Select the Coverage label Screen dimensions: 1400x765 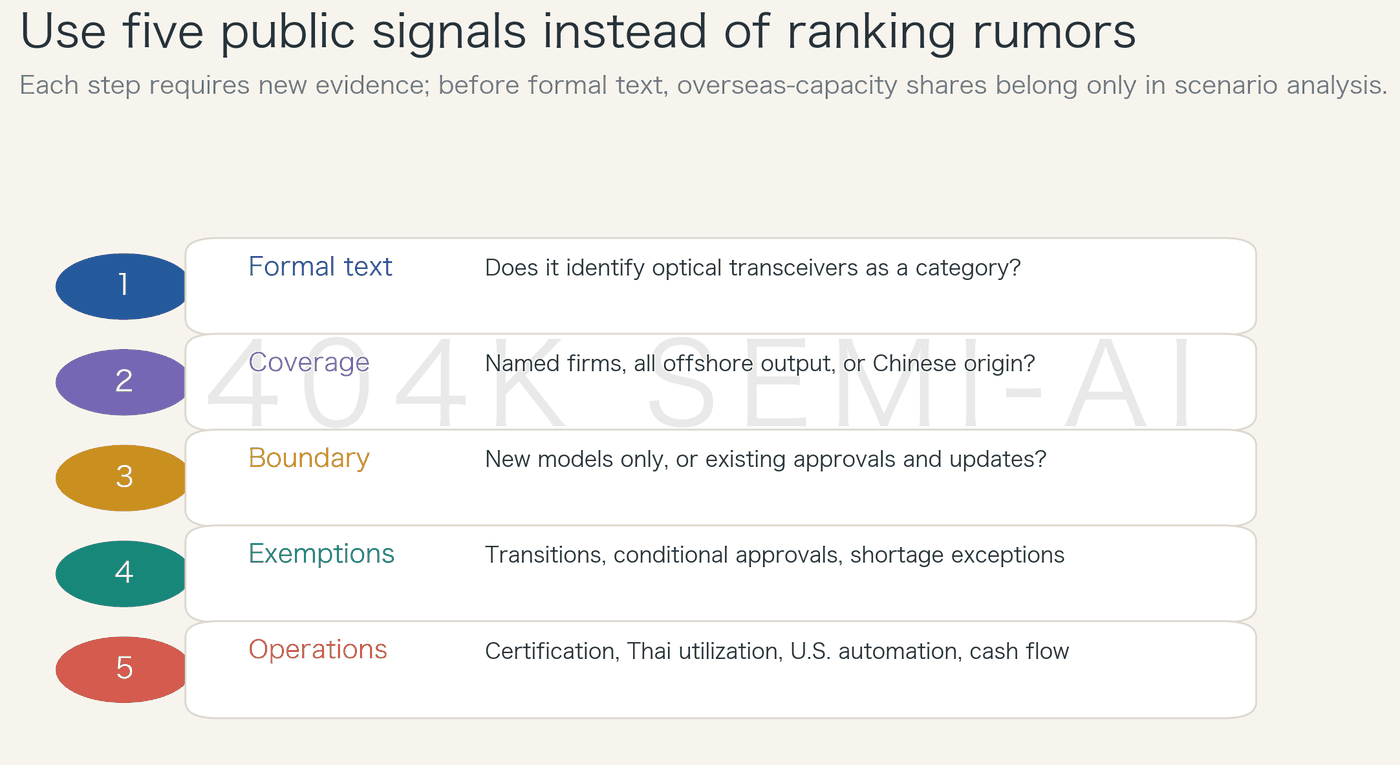309,362
